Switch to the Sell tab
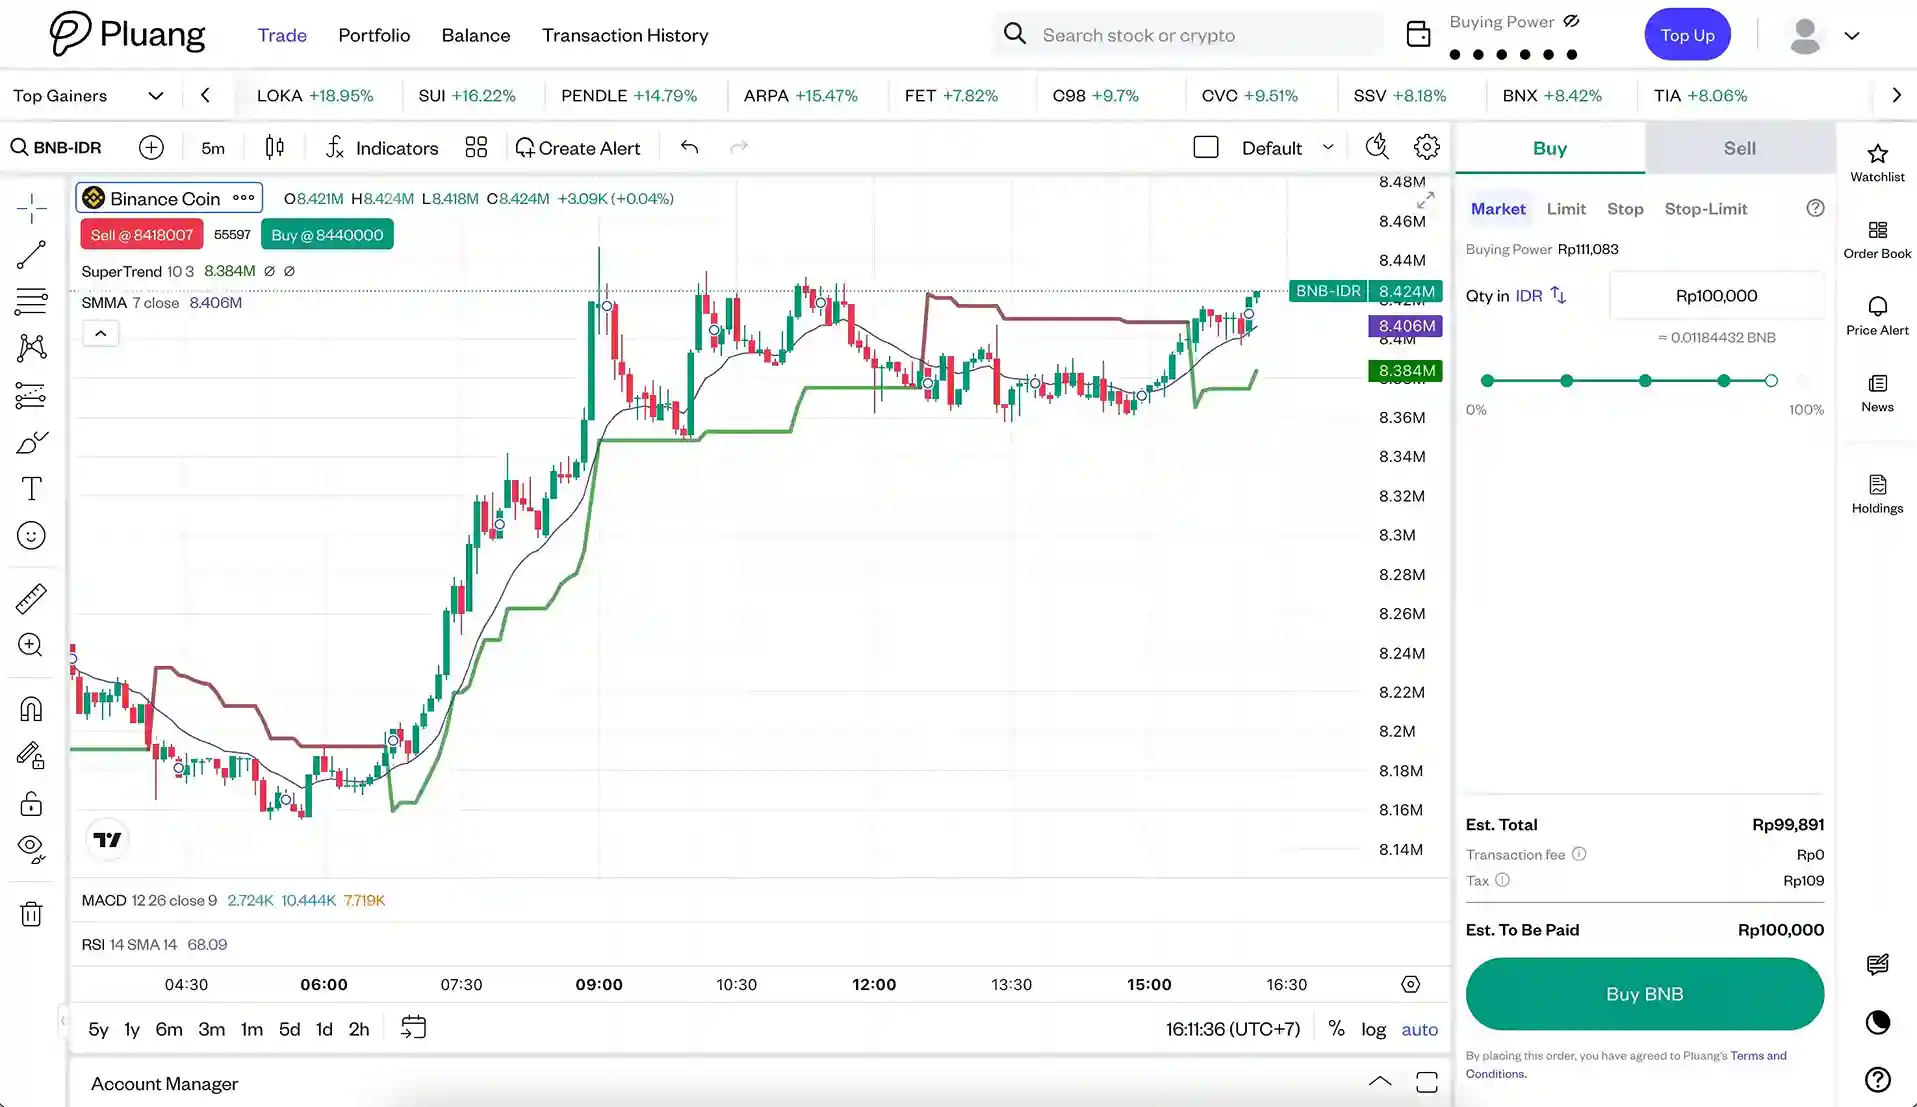 pyautogui.click(x=1740, y=148)
